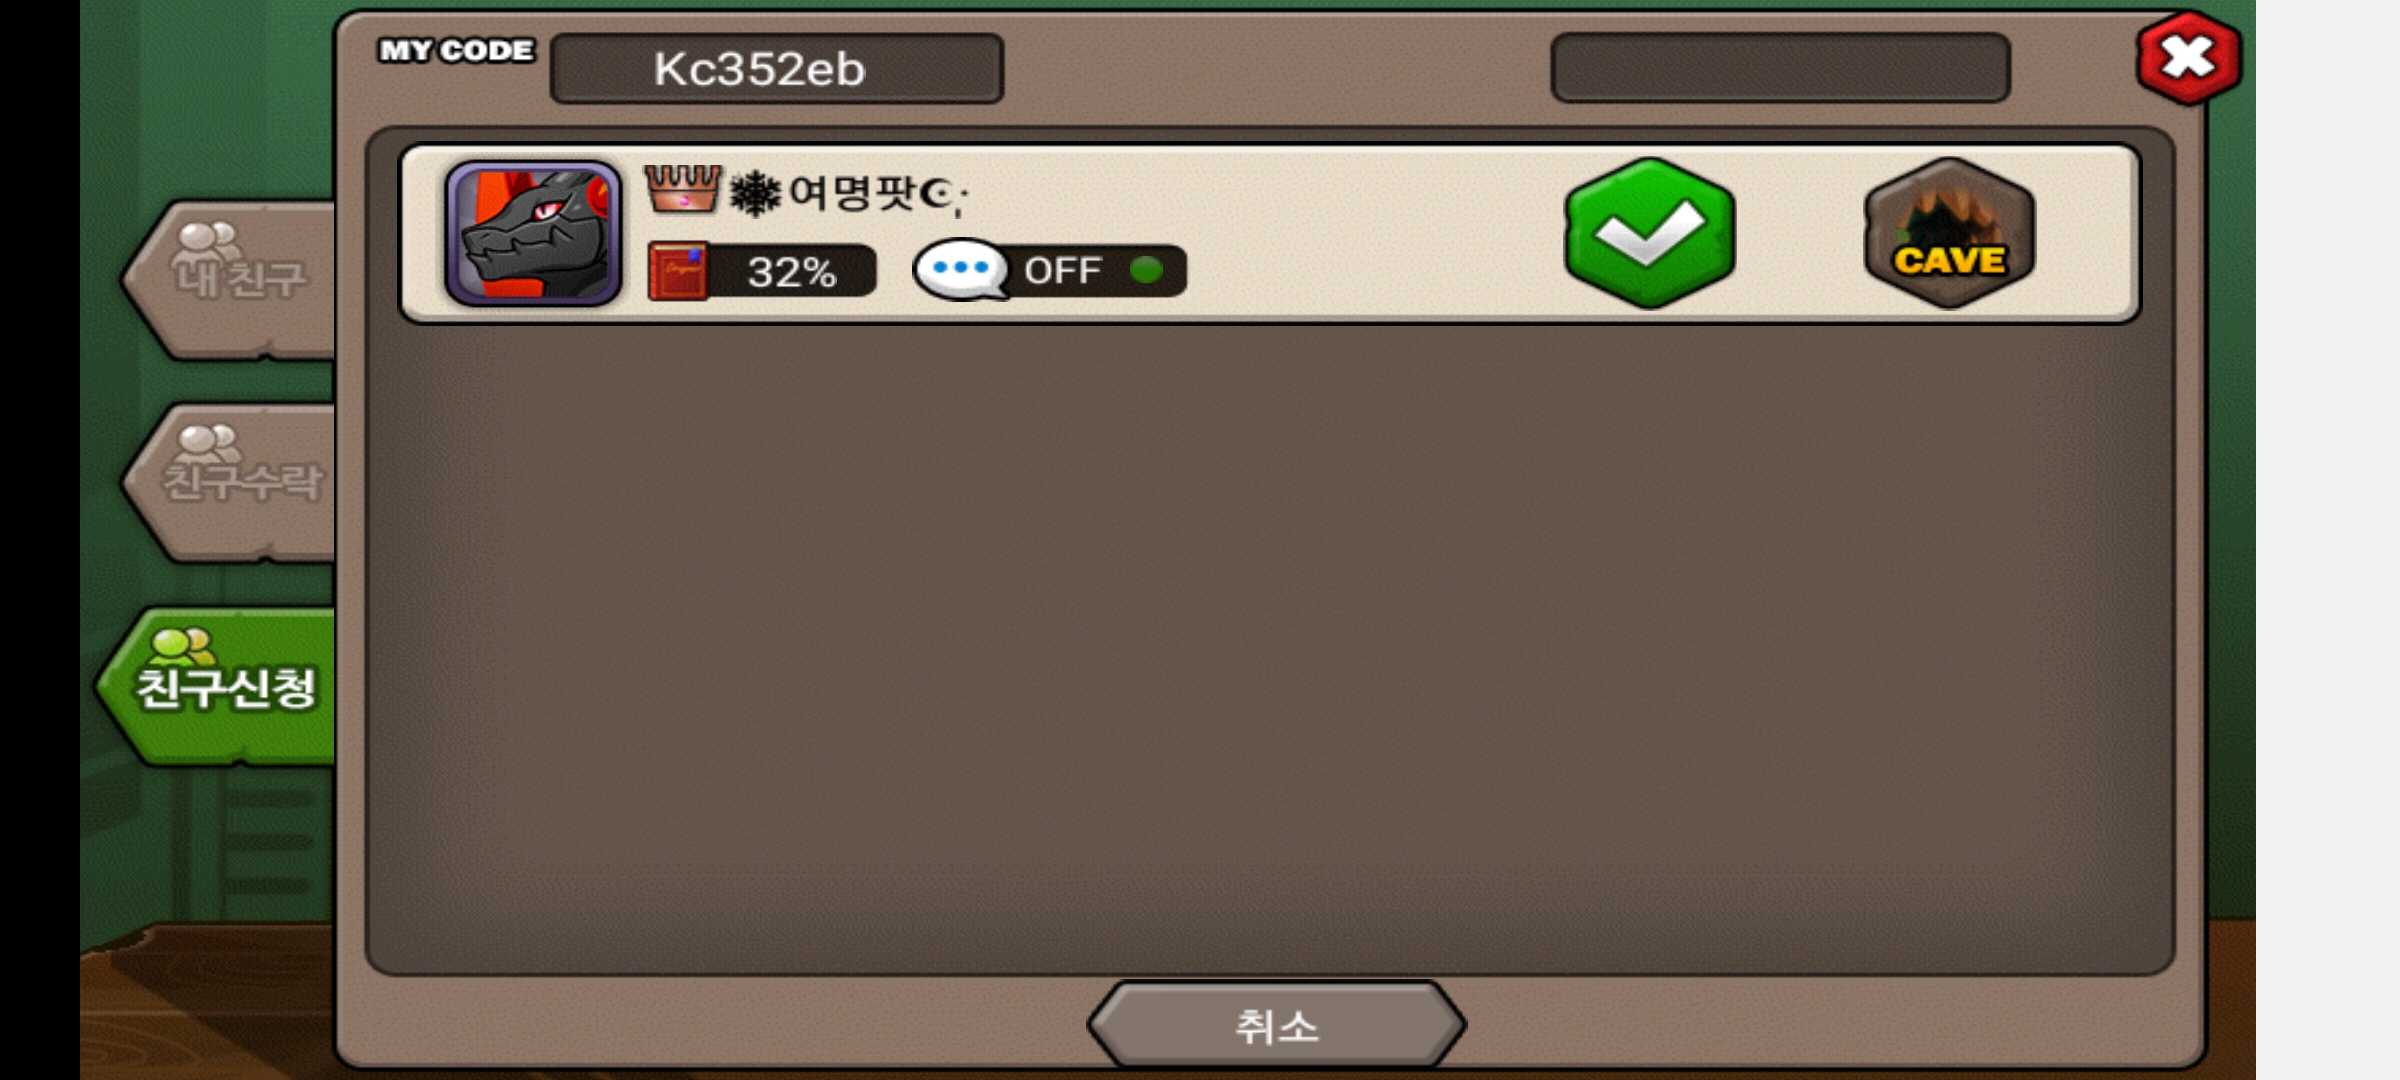This screenshot has width=2400, height=1080.
Task: Click the player name 여명팟
Action: 851,193
